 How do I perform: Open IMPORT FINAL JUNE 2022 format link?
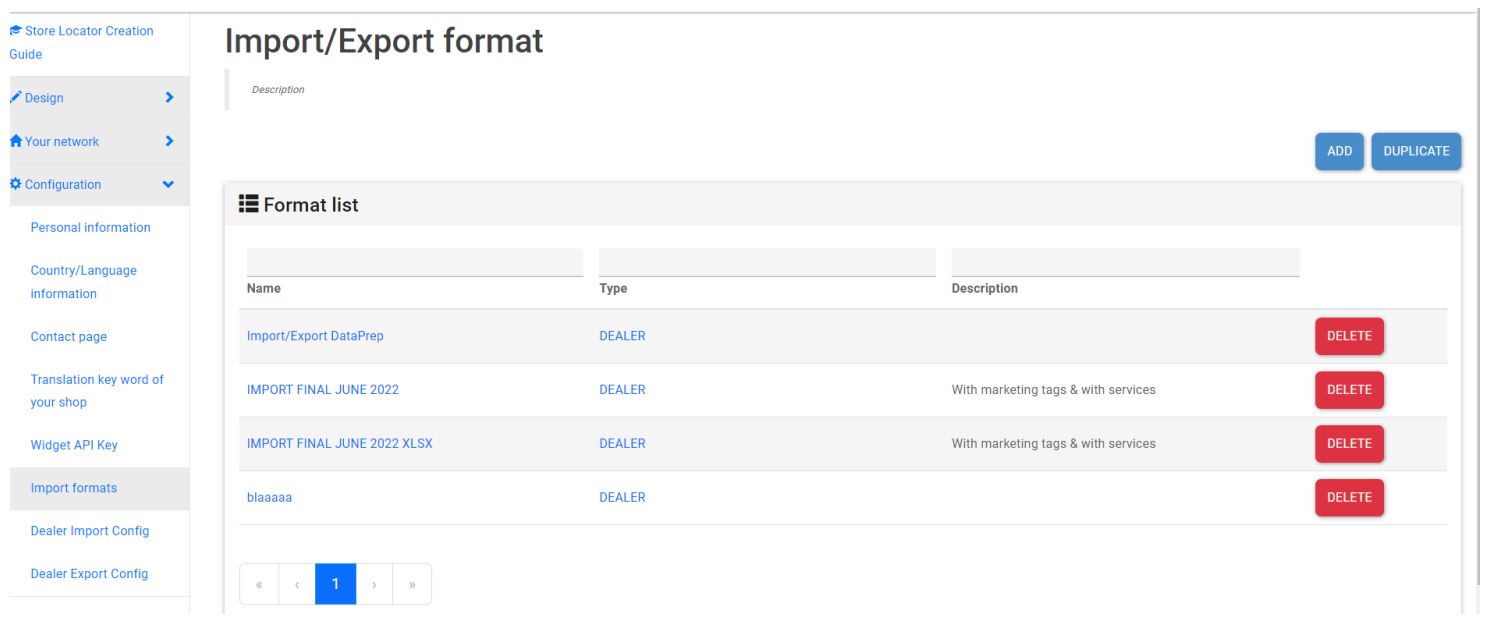point(323,390)
